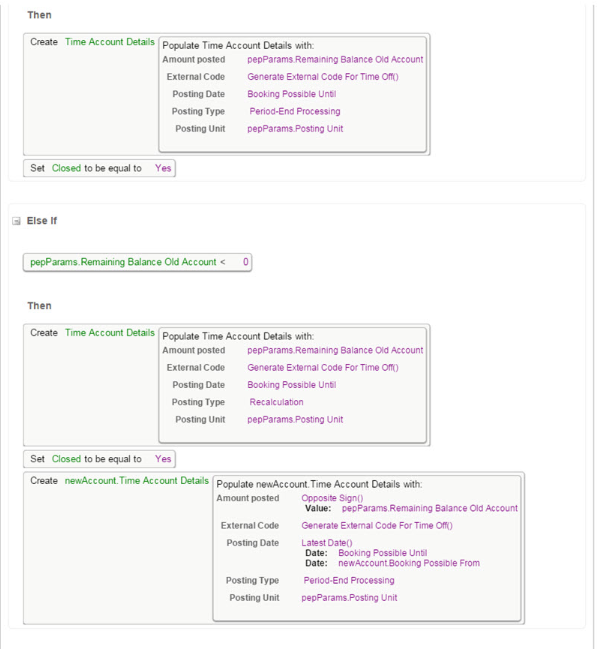Image resolution: width=597 pixels, height=652 pixels.
Task: Click the newAccount.Time Account Details link
Action: tap(137, 481)
